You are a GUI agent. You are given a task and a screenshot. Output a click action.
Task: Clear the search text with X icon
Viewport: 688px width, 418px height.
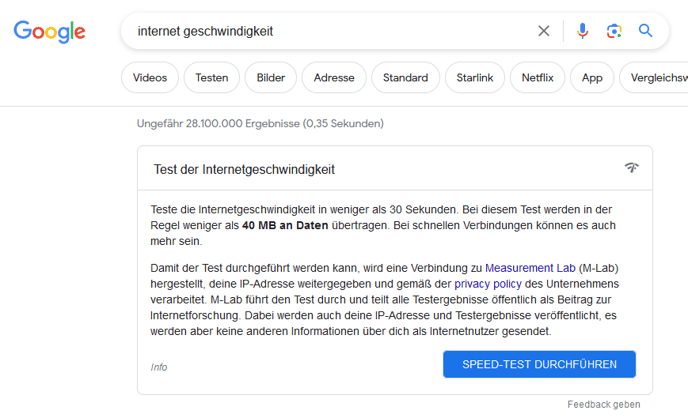point(544,31)
